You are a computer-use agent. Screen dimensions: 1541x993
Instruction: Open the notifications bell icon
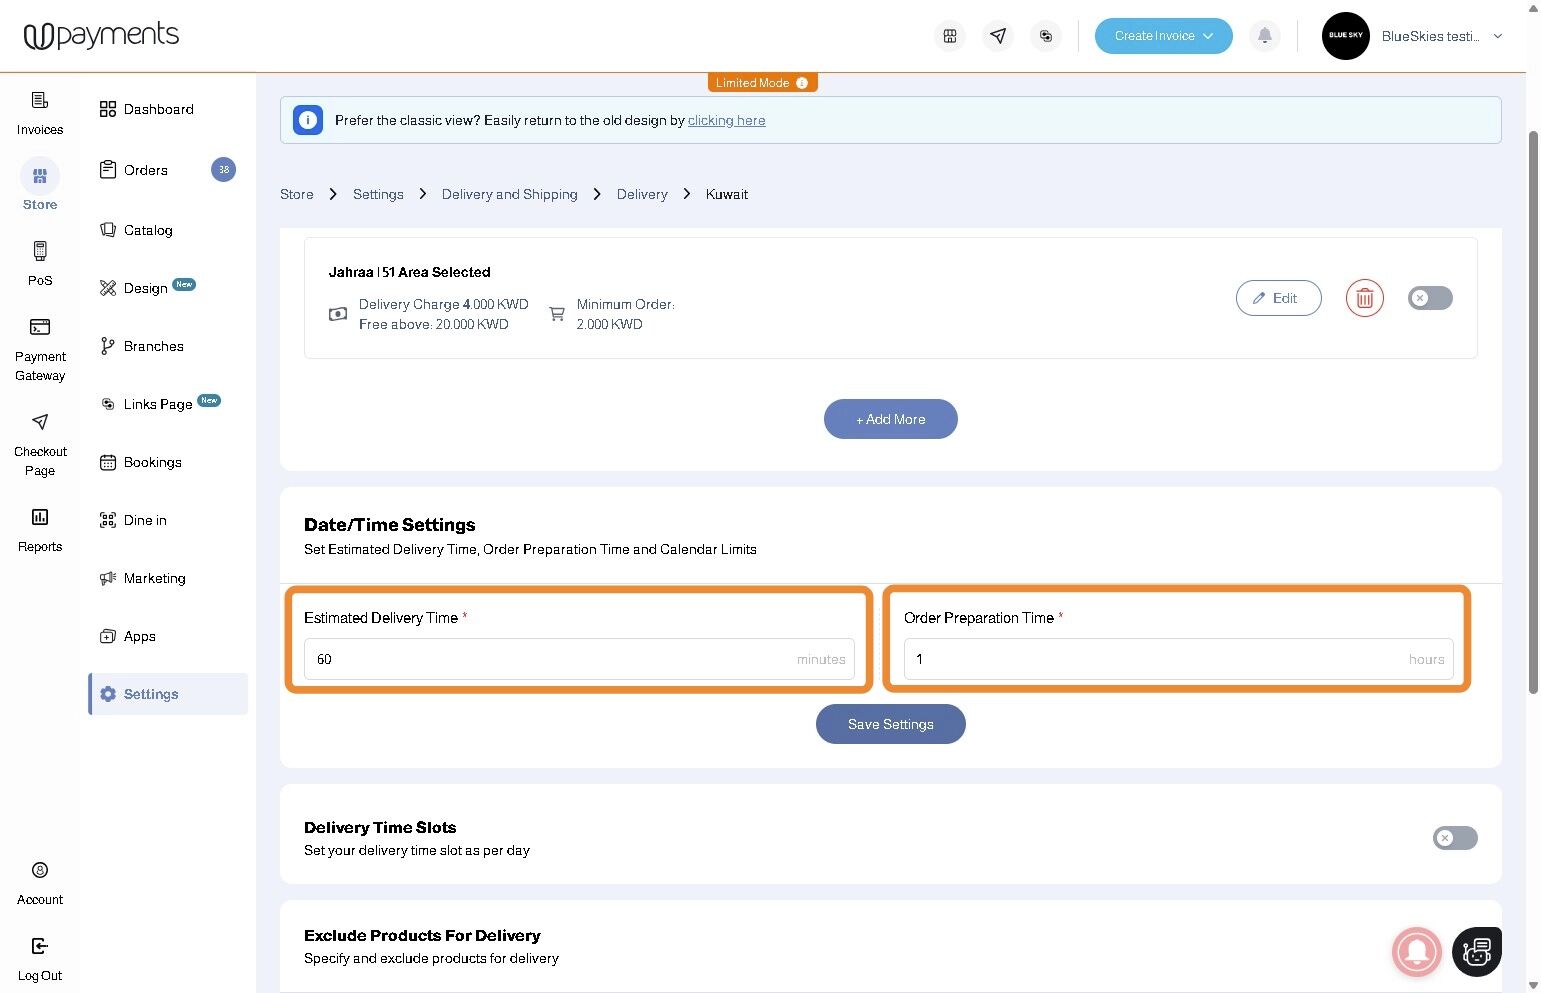click(1264, 36)
